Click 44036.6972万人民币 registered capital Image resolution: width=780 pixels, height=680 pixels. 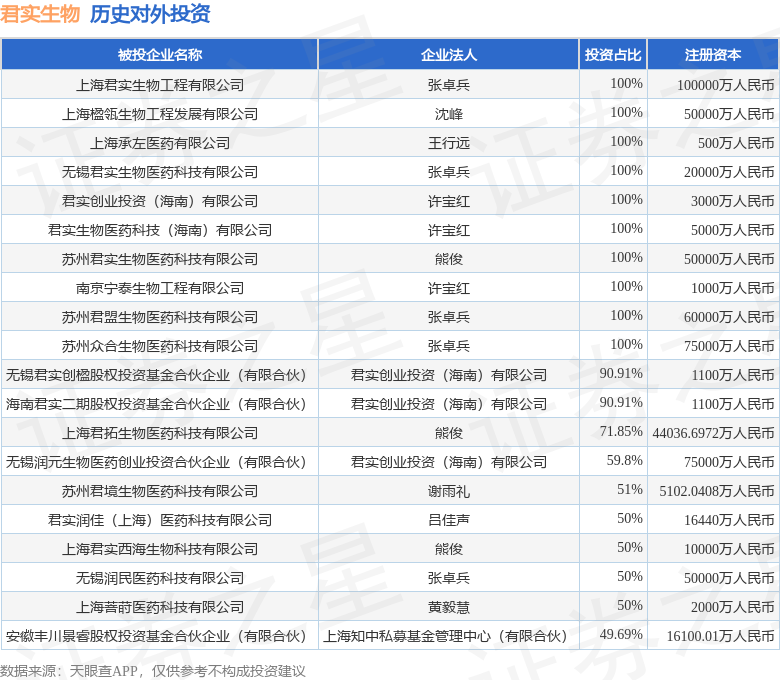713,433
